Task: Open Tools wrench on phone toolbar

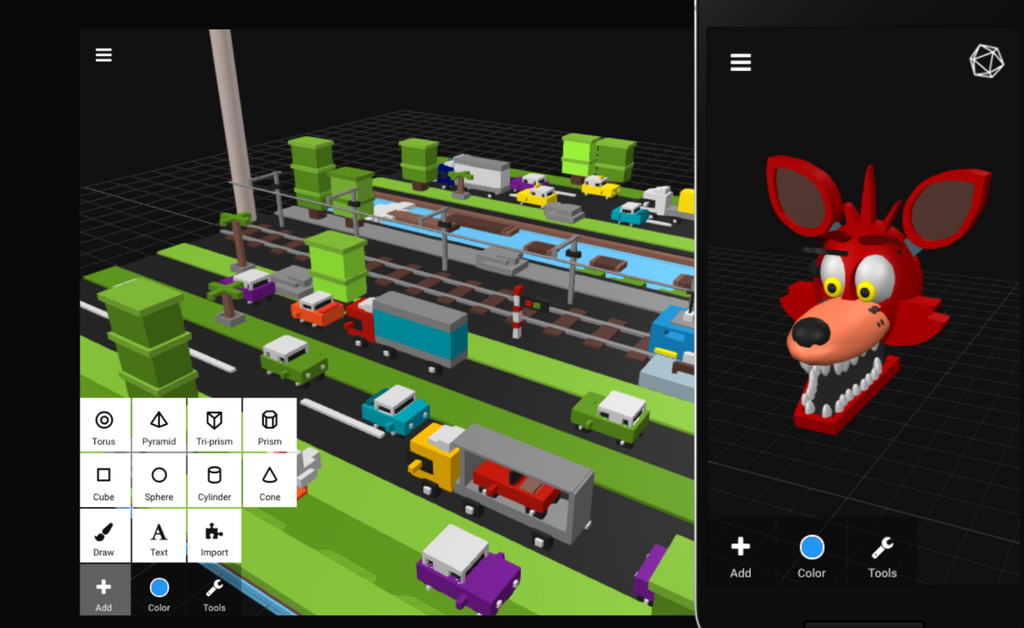Action: point(882,554)
